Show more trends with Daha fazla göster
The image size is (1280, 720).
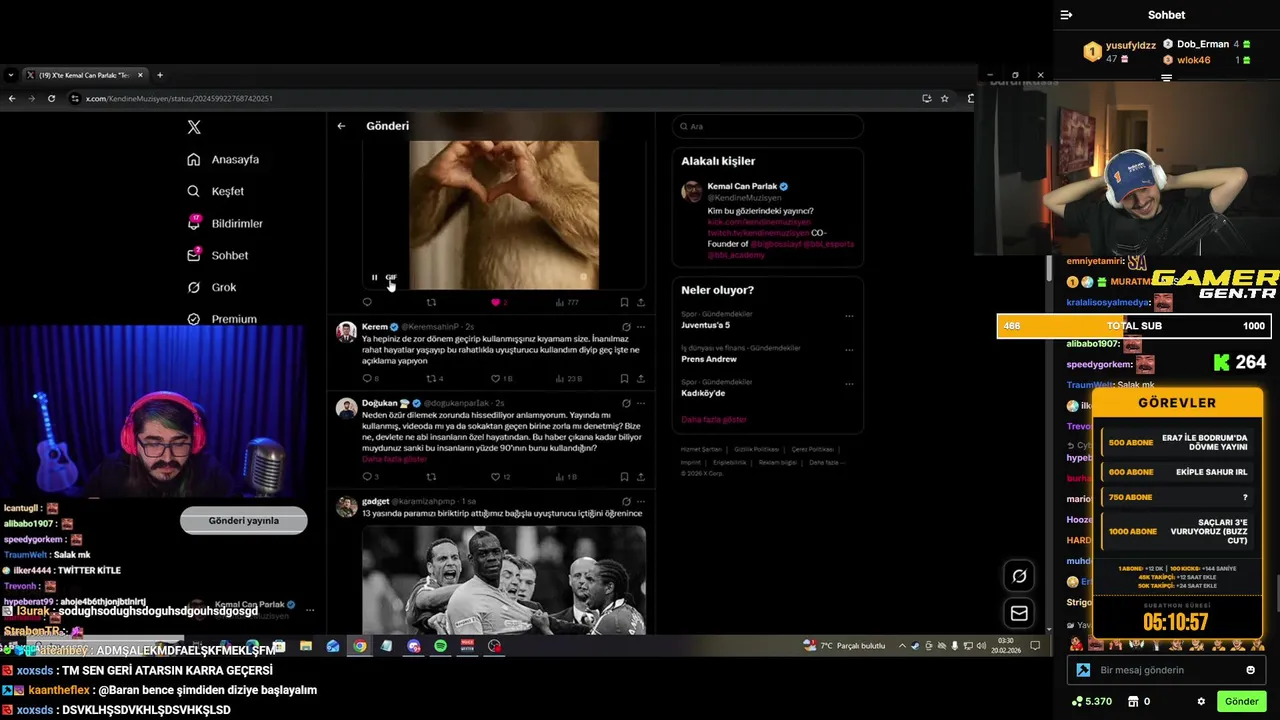click(x=714, y=420)
